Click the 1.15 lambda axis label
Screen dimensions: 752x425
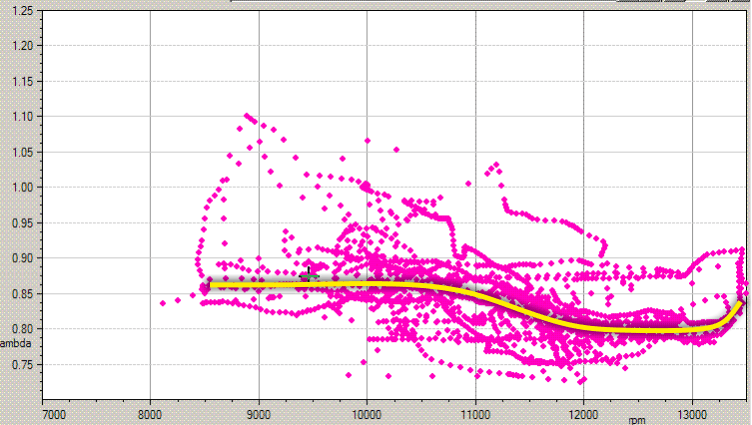click(x=23, y=82)
